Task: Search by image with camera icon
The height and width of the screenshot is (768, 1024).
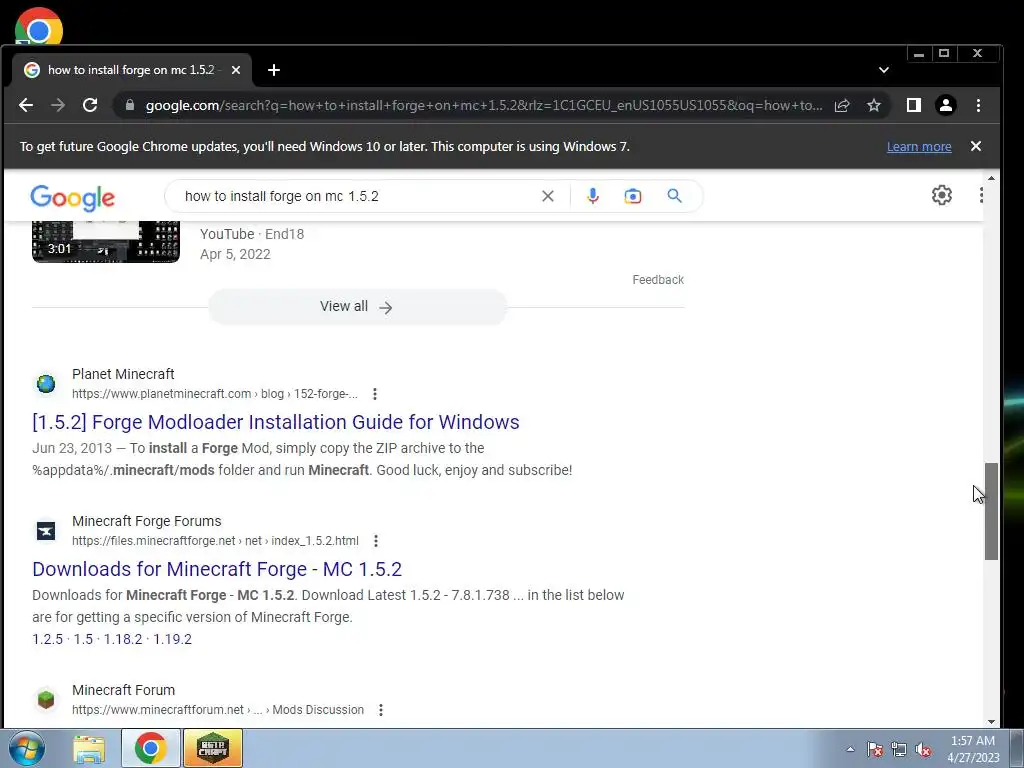Action: coord(633,196)
